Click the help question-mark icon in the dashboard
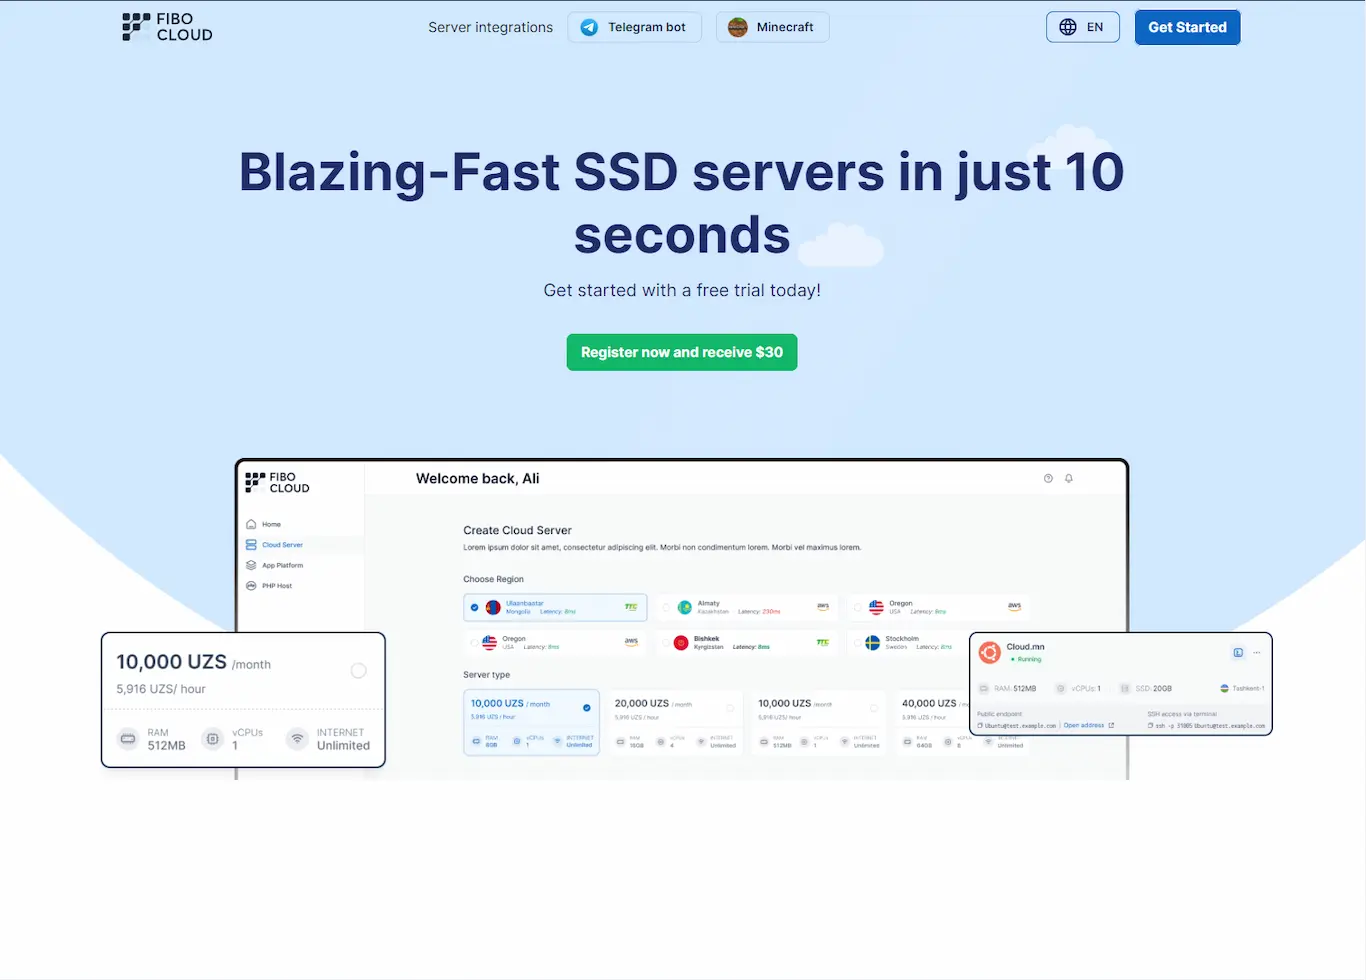The height and width of the screenshot is (980, 1366). [x=1048, y=478]
